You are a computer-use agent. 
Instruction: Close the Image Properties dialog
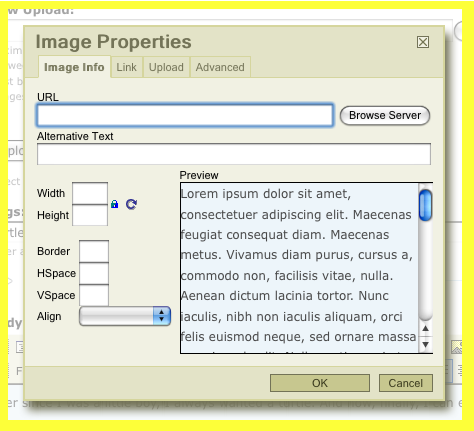pyautogui.click(x=423, y=42)
